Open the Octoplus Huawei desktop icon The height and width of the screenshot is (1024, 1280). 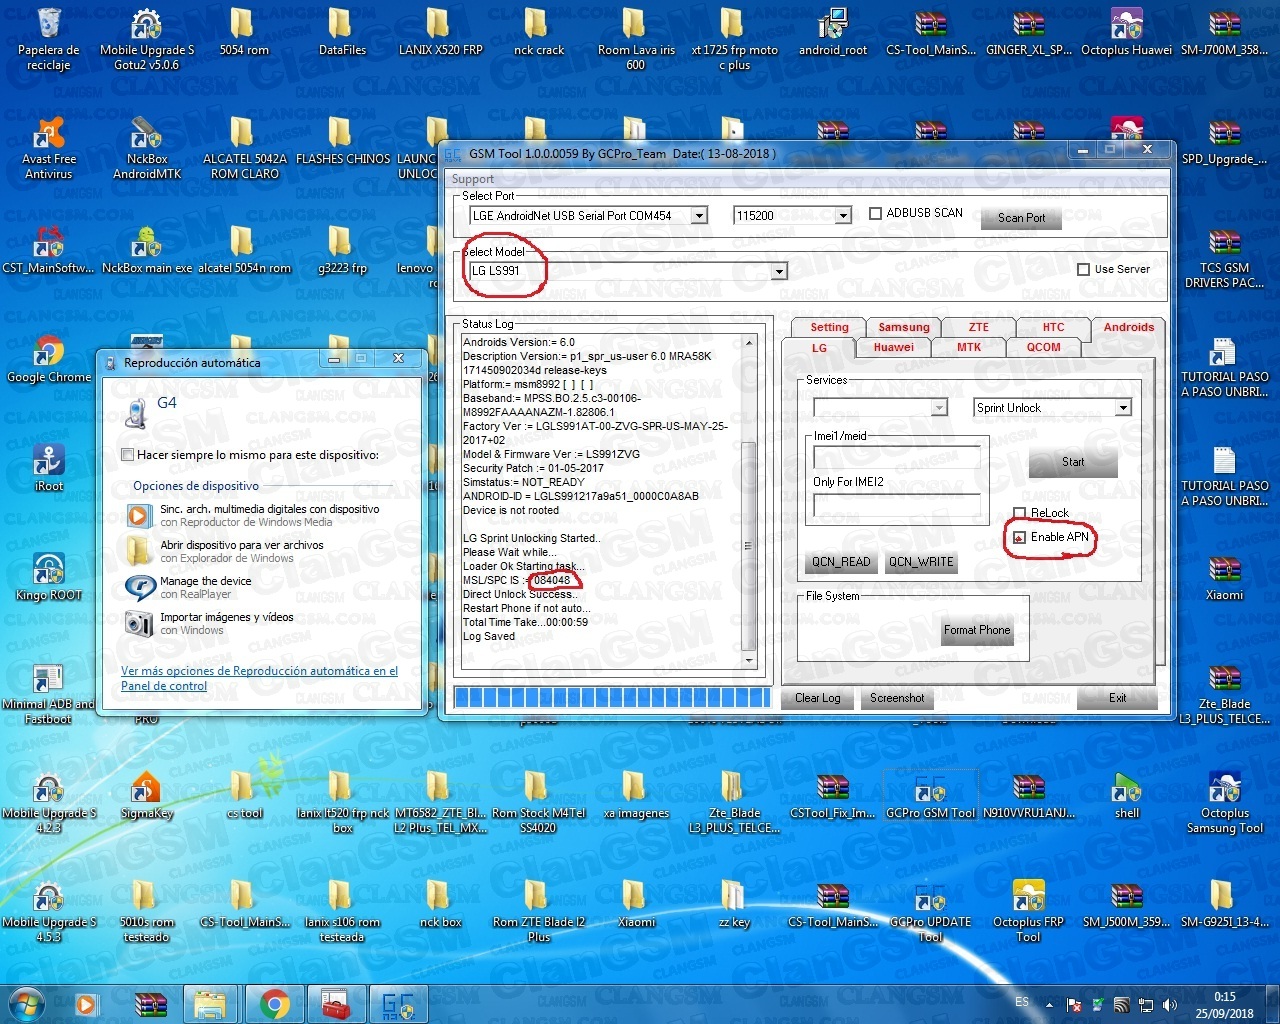(x=1127, y=33)
